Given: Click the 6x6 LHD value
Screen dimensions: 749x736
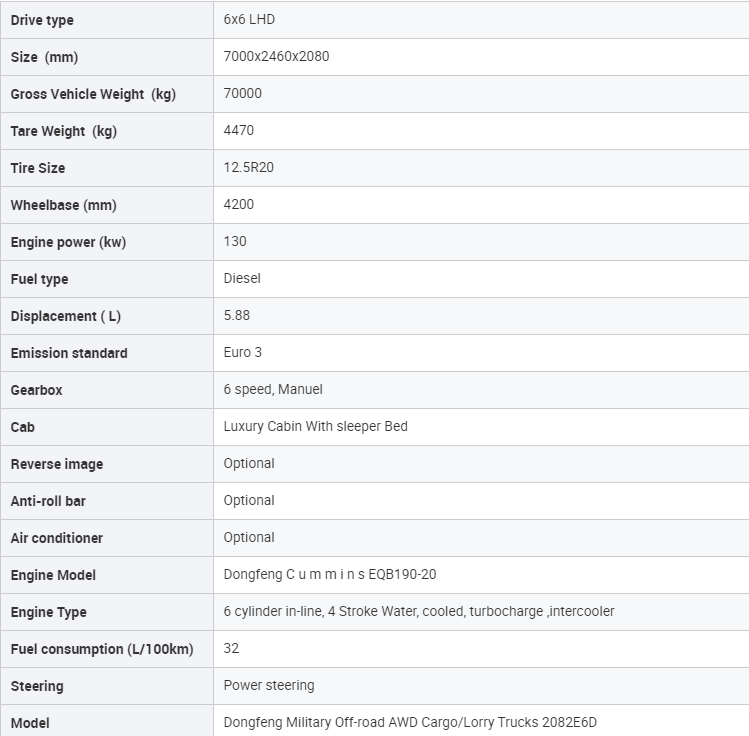Looking at the screenshot, I should (249, 20).
